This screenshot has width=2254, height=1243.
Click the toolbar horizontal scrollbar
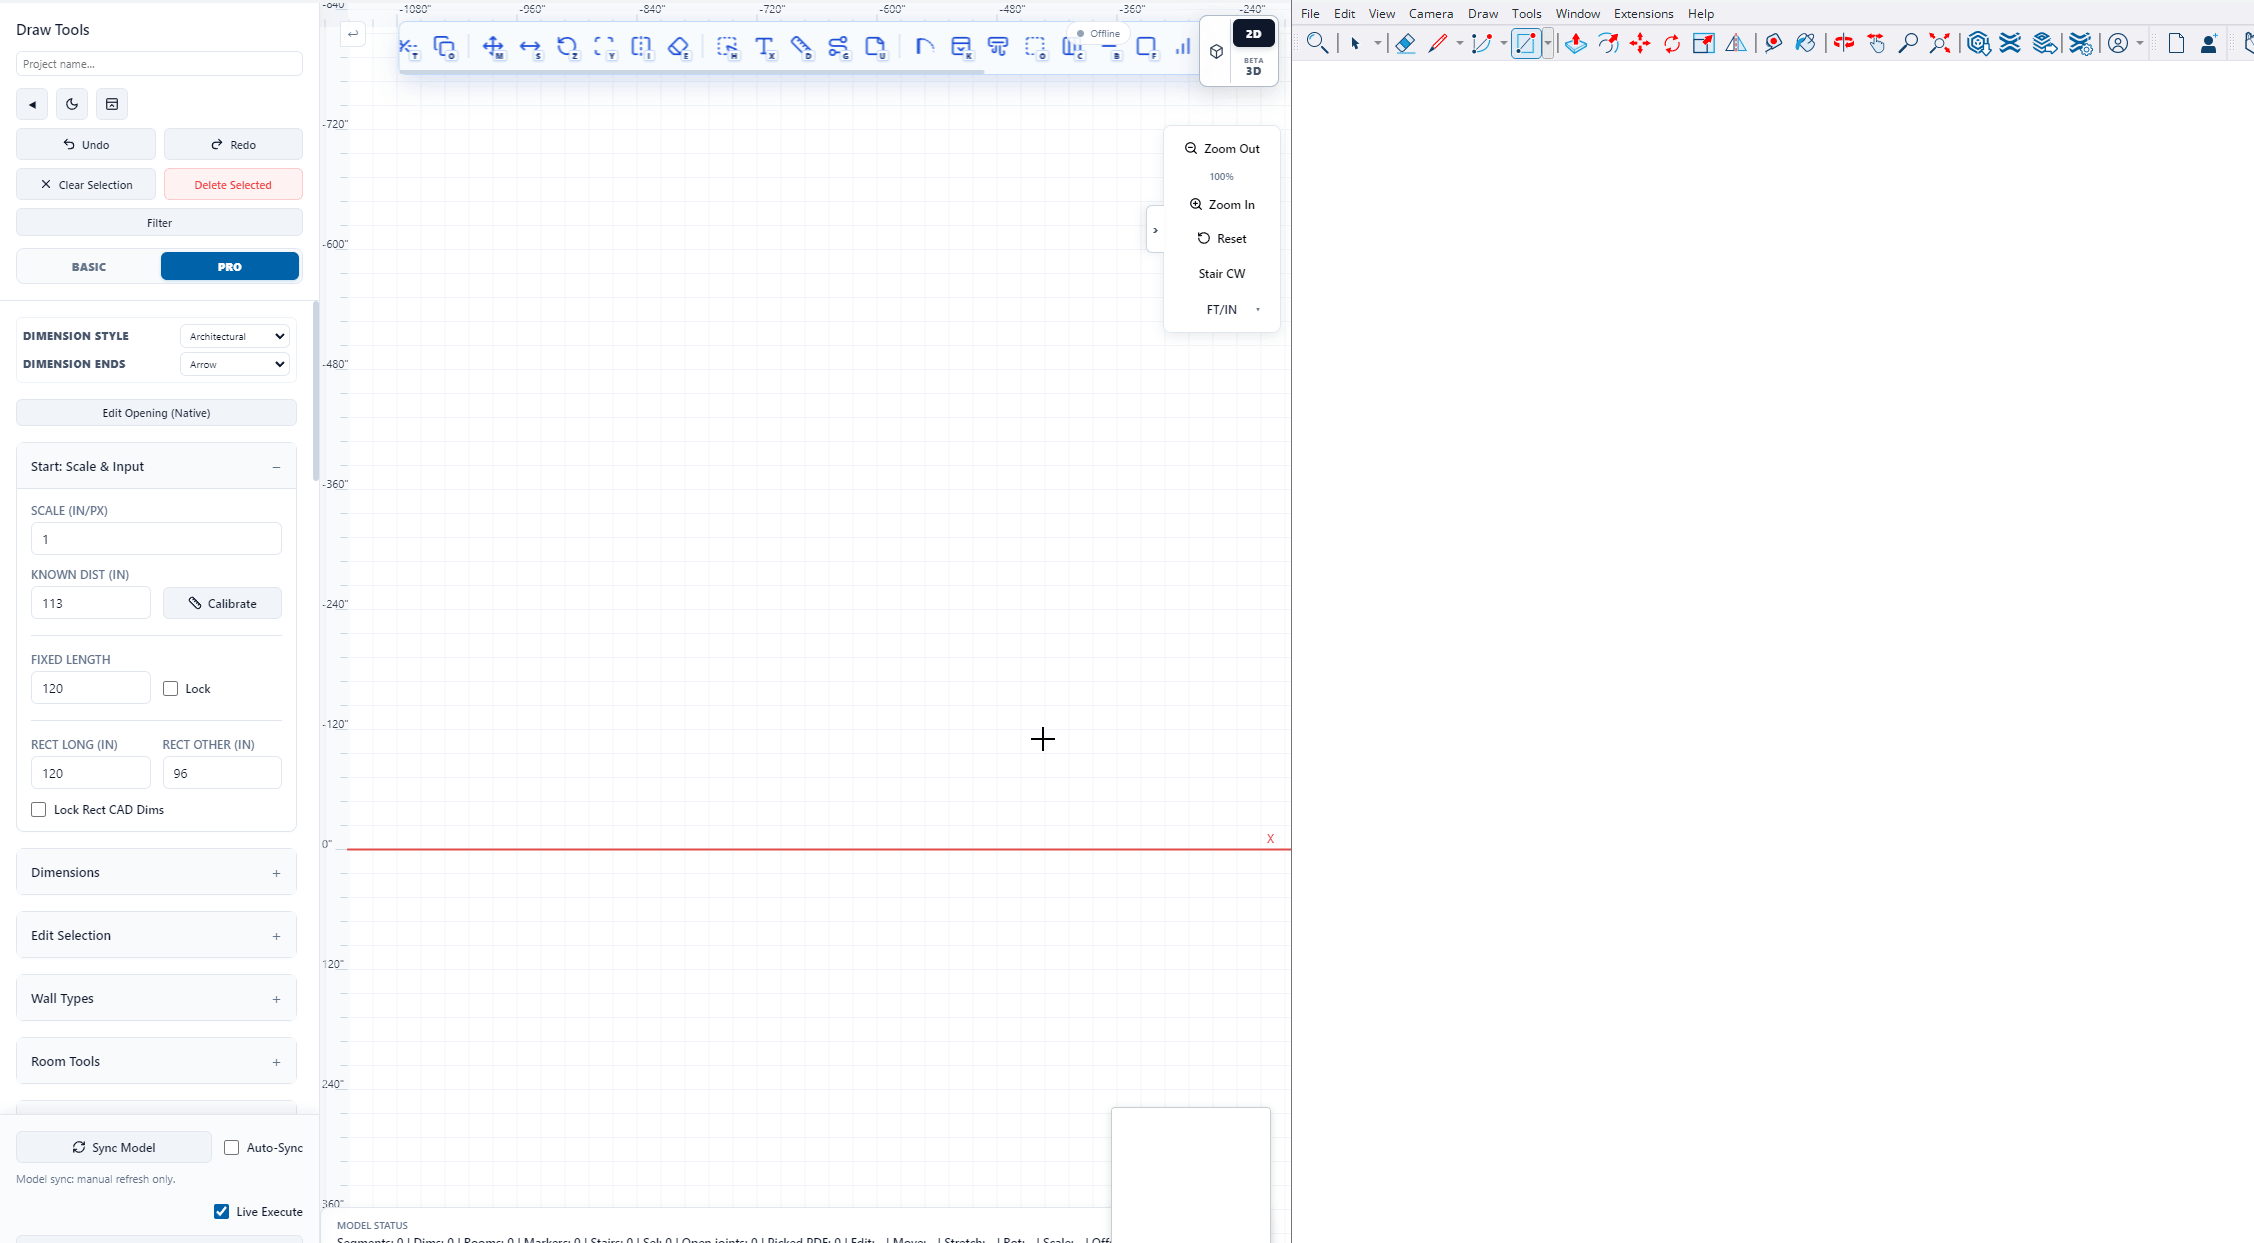click(692, 72)
